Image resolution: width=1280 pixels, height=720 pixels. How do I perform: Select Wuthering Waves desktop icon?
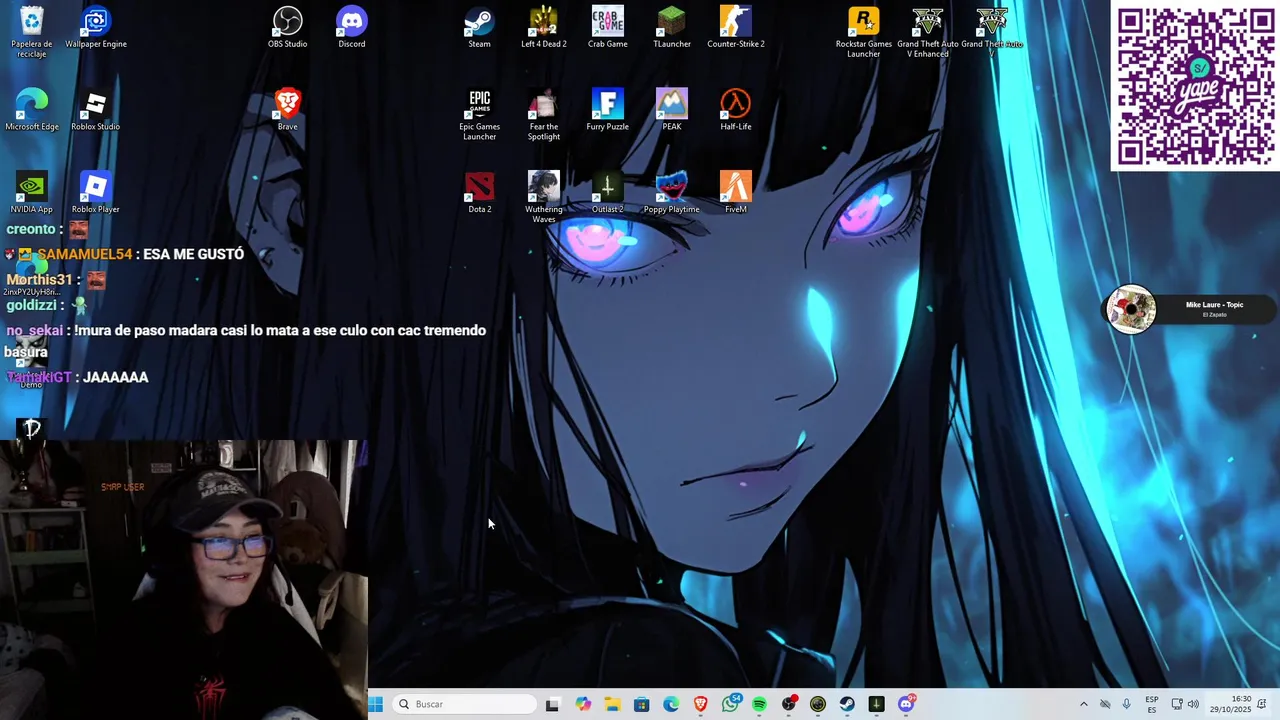pos(544,197)
